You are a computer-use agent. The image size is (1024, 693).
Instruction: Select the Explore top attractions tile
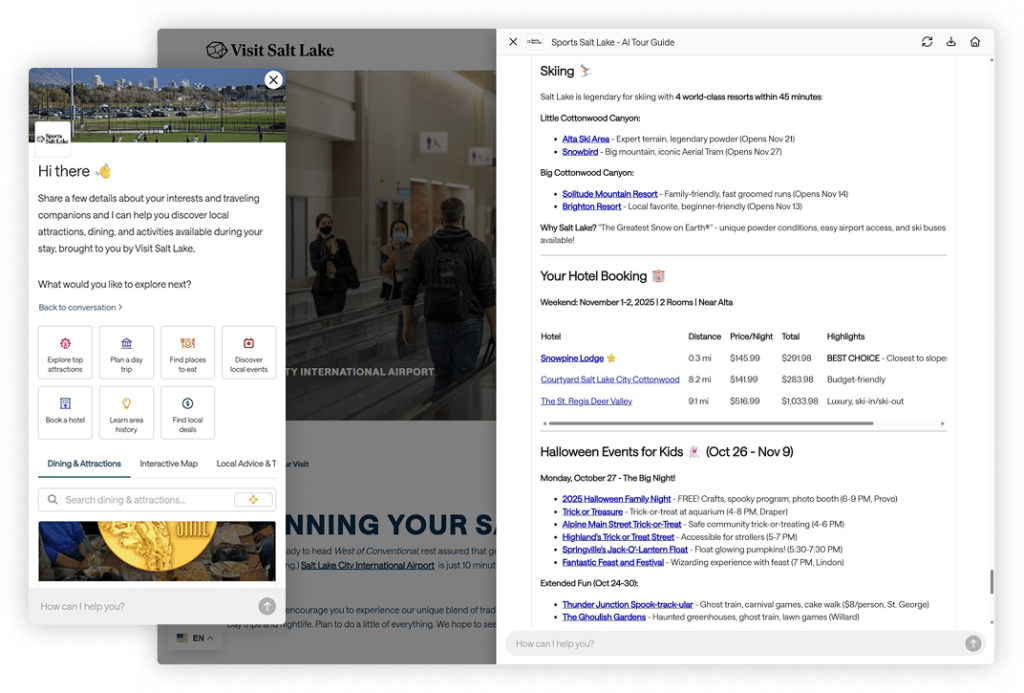tap(65, 353)
